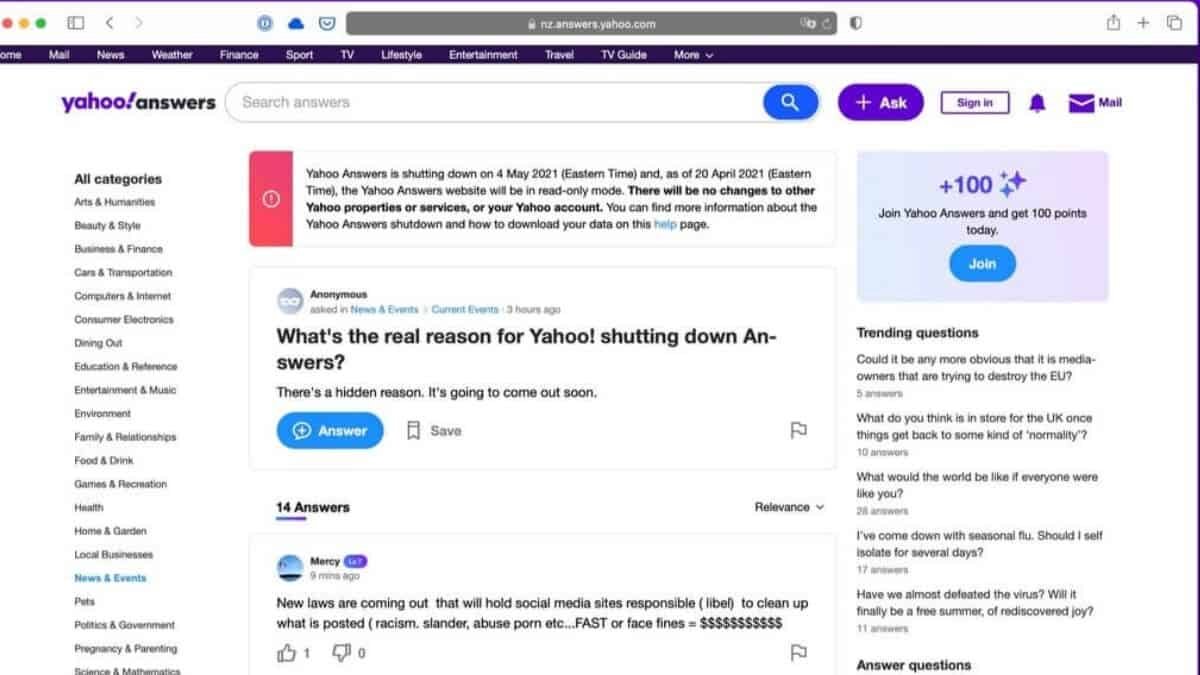Expand the More menu in the Yahoo bar
This screenshot has width=1200, height=675.
pyautogui.click(x=693, y=55)
